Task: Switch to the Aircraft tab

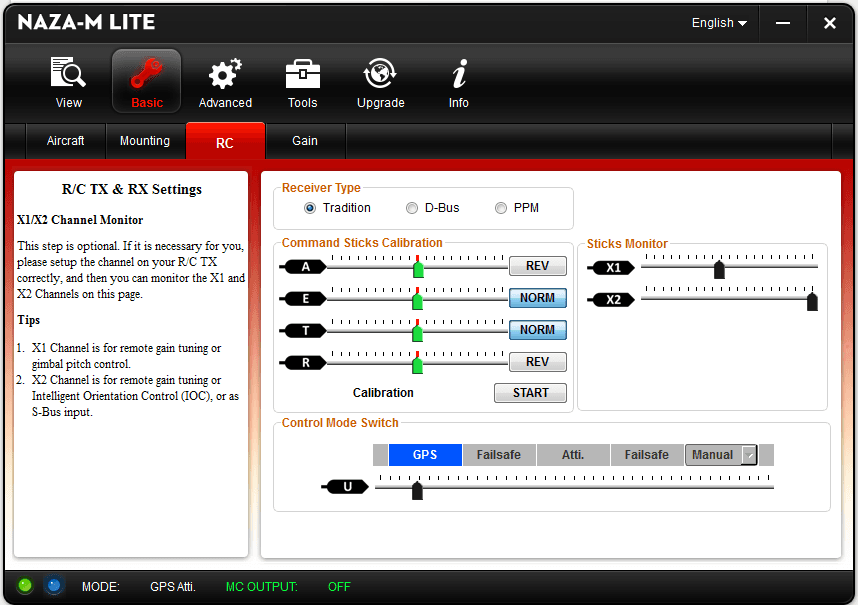Action: [x=65, y=141]
